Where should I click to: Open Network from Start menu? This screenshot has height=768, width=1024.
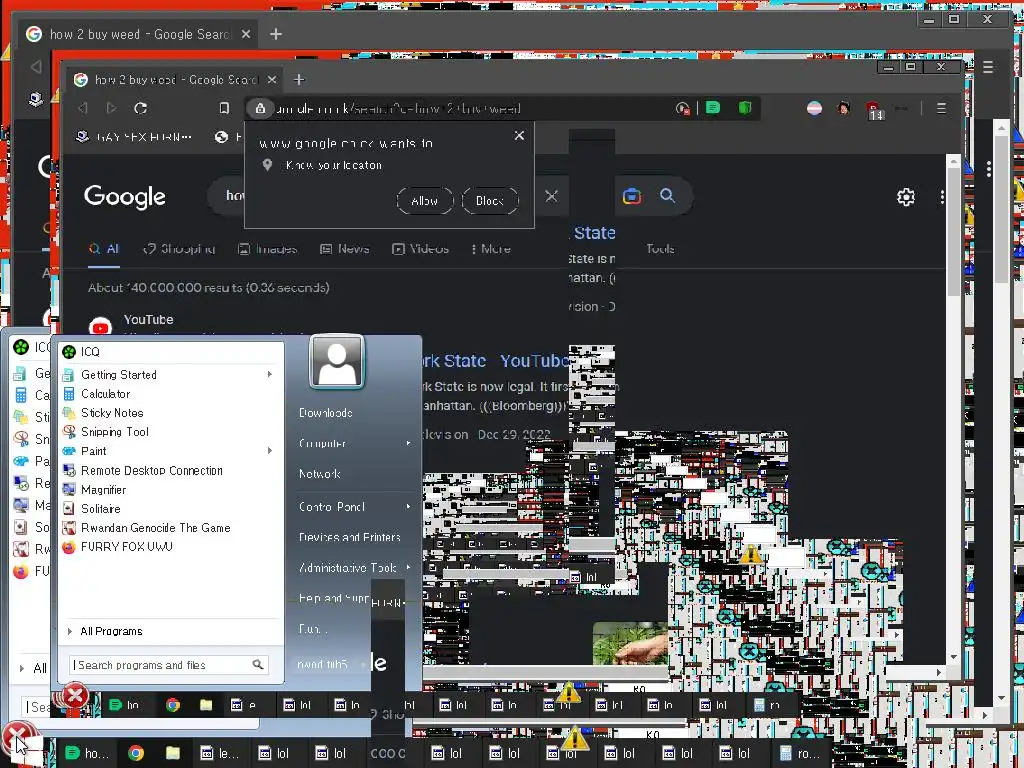tap(319, 474)
